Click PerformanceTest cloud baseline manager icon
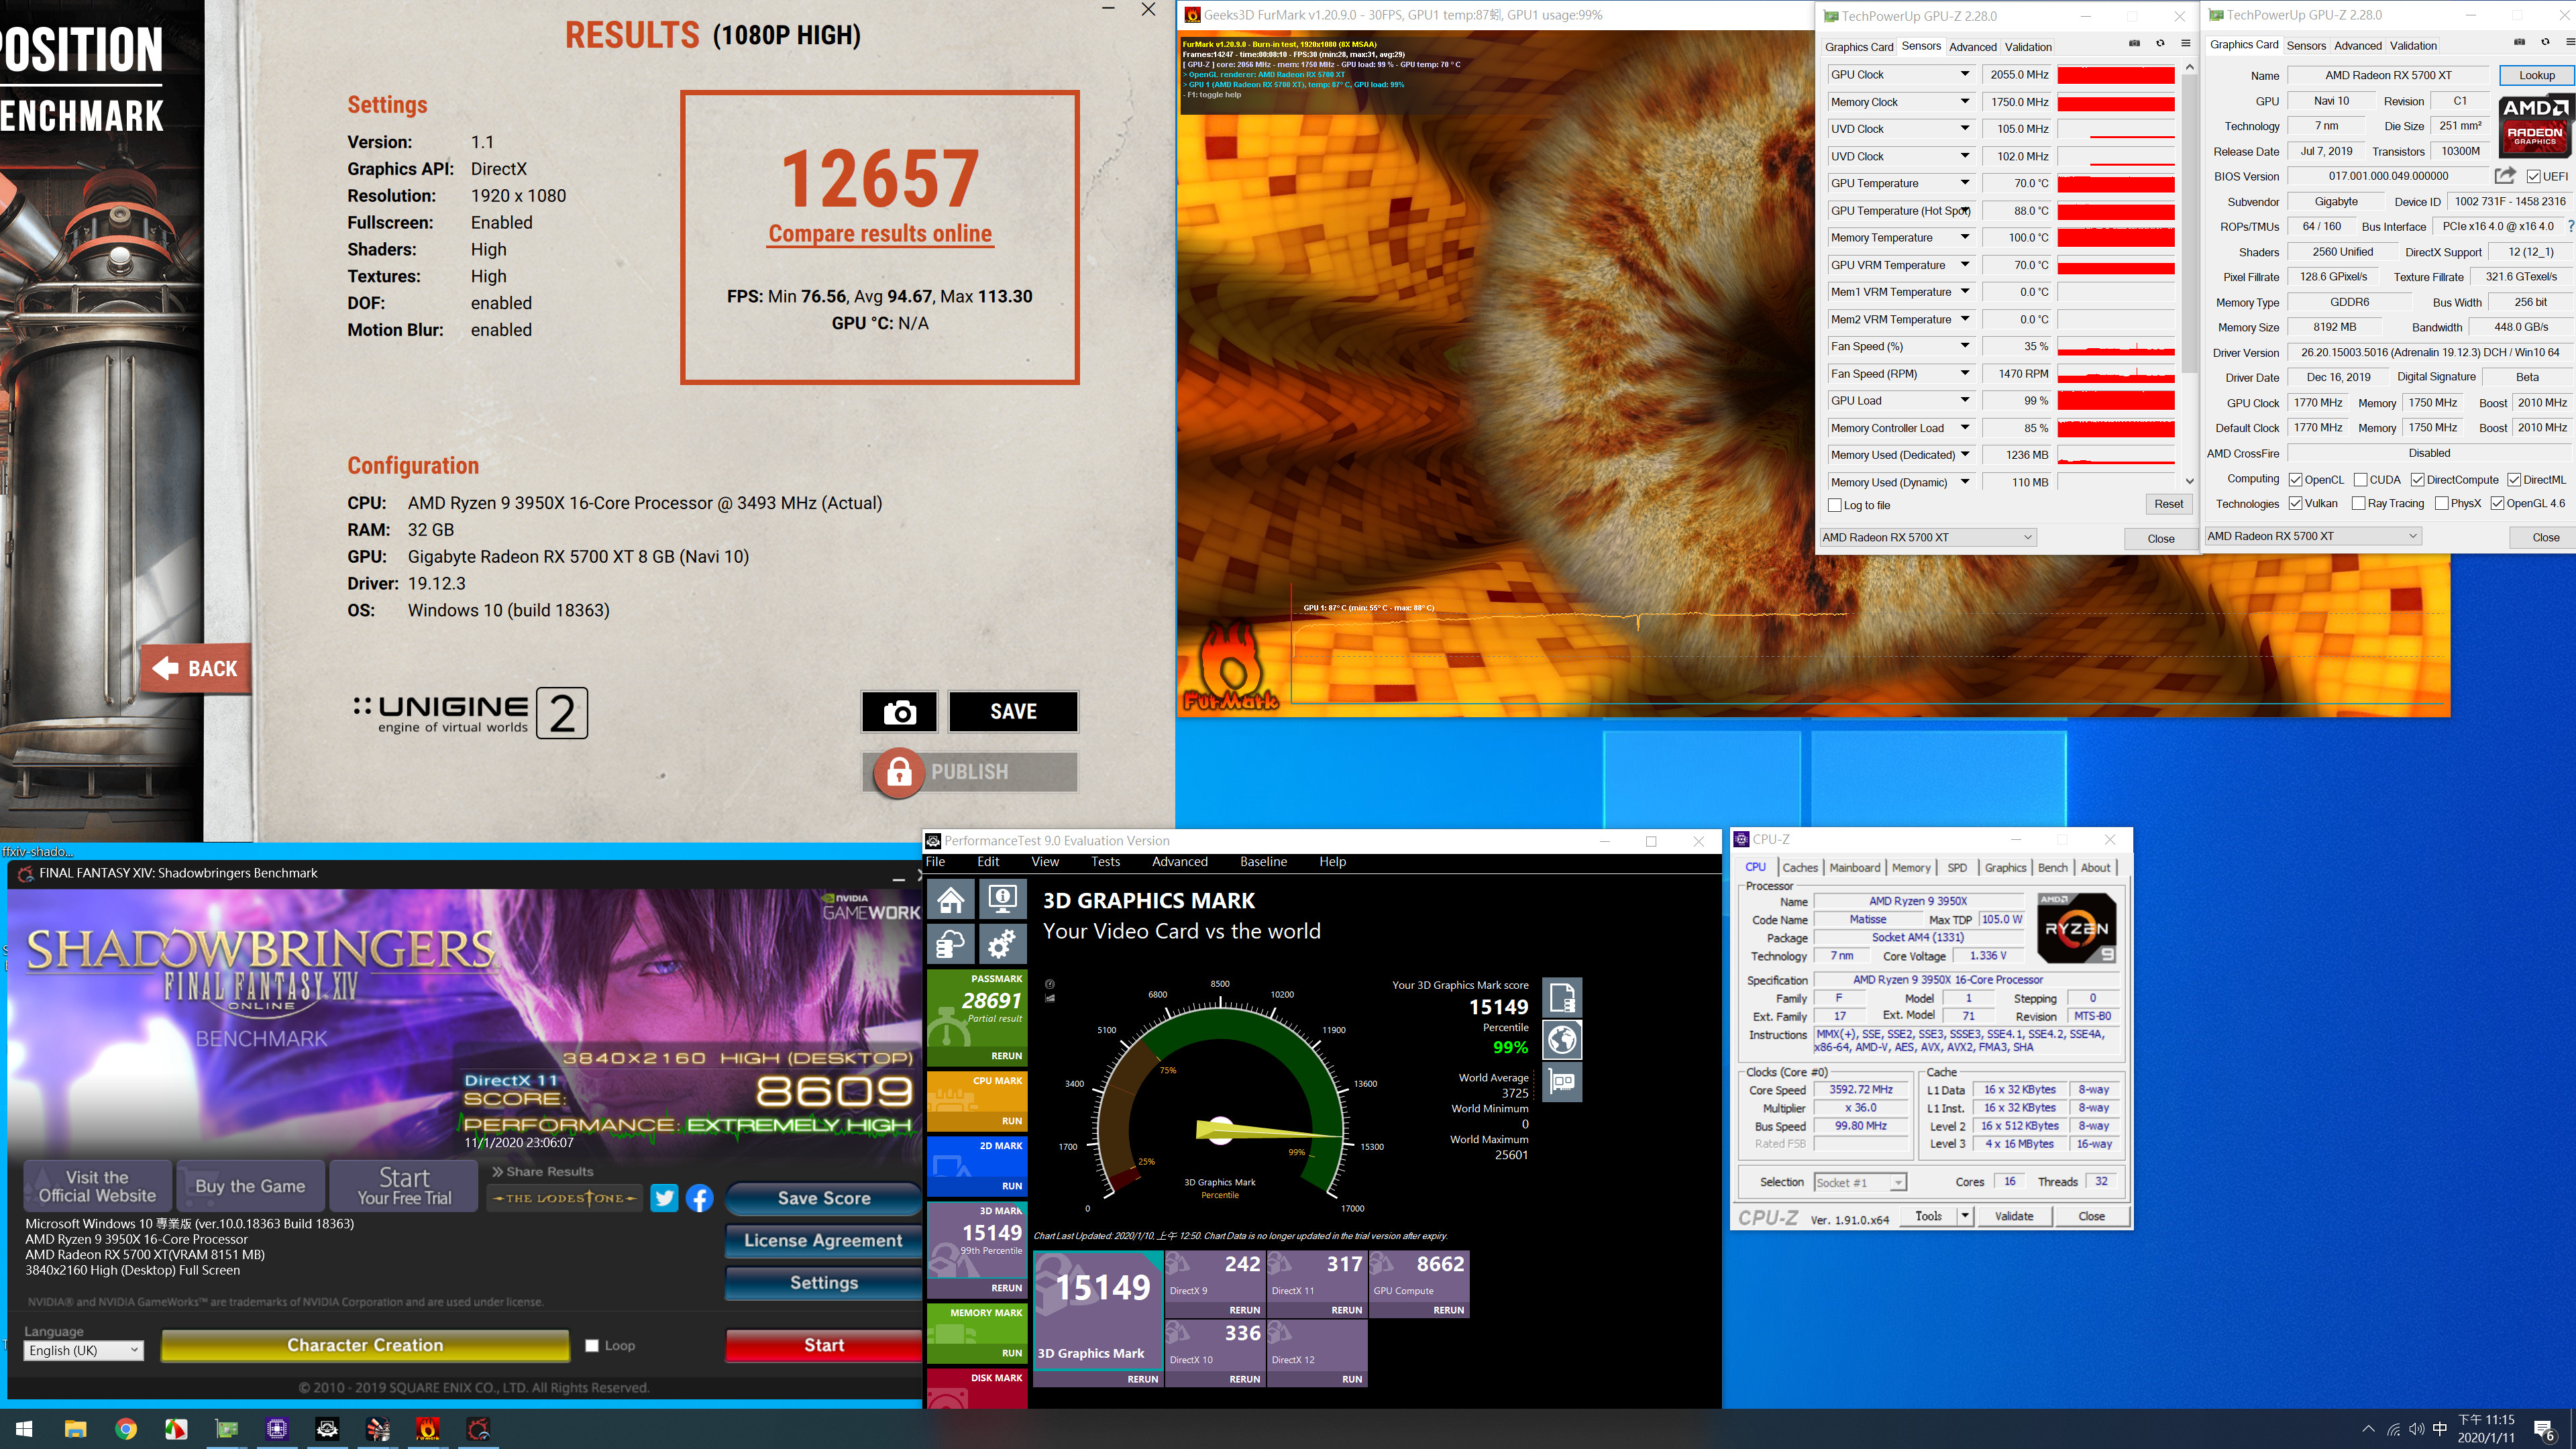The width and height of the screenshot is (2576, 1449). click(x=951, y=944)
